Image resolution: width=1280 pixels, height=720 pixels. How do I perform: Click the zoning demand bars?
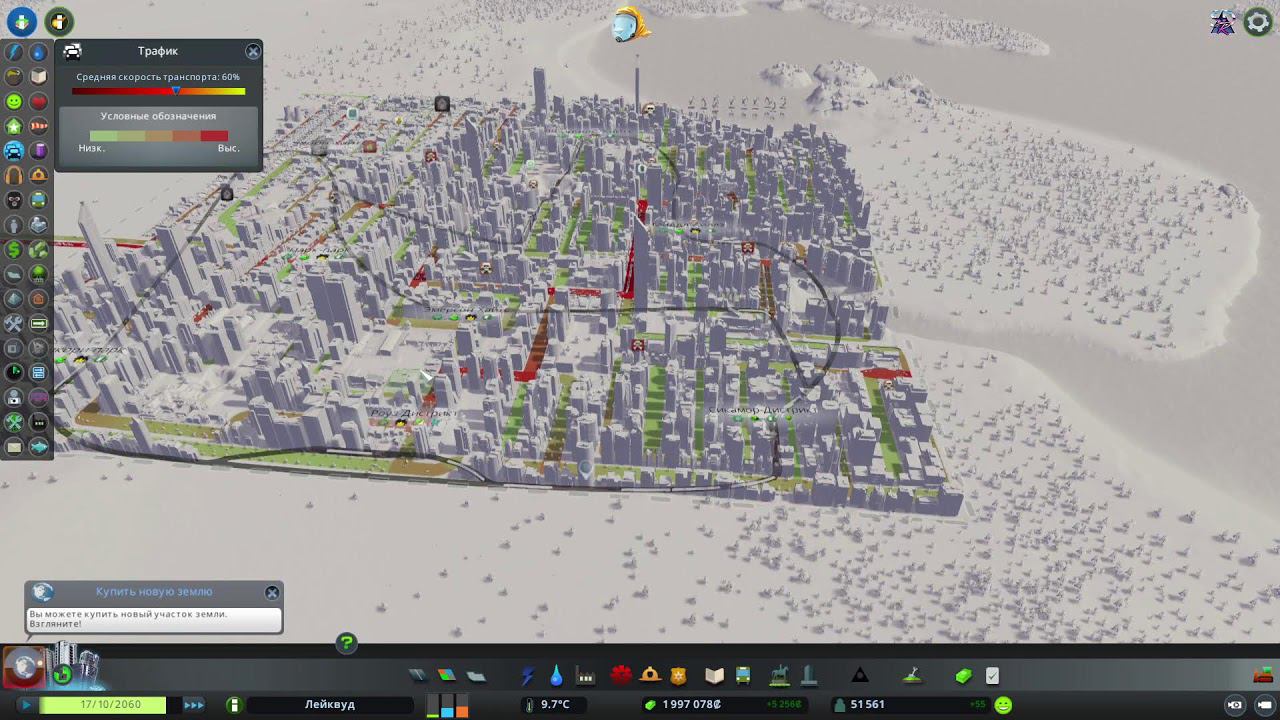coord(448,705)
